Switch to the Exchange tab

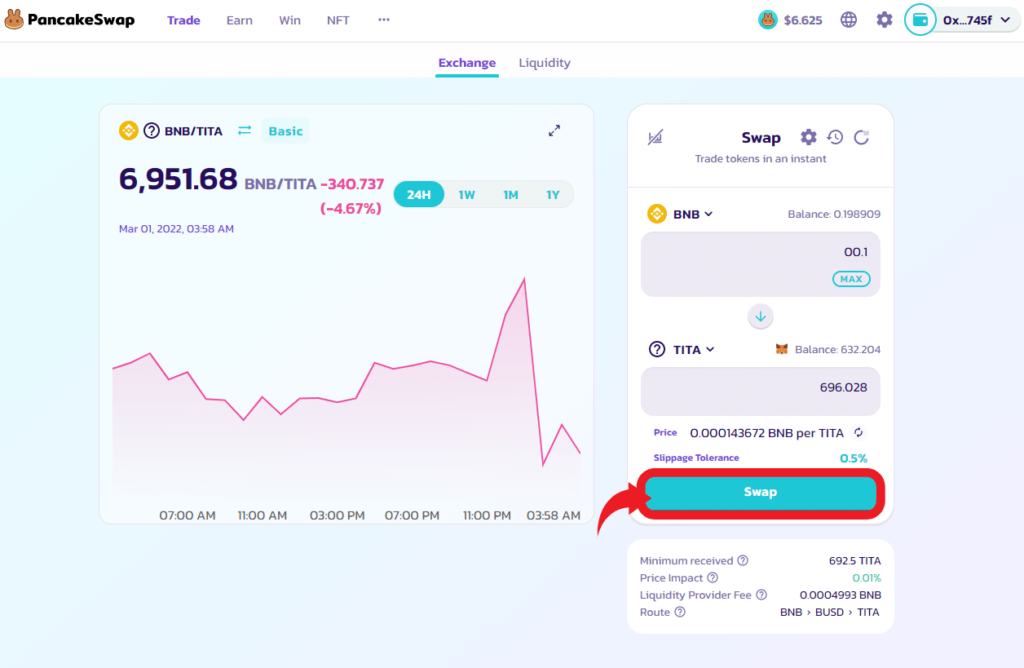tap(467, 63)
